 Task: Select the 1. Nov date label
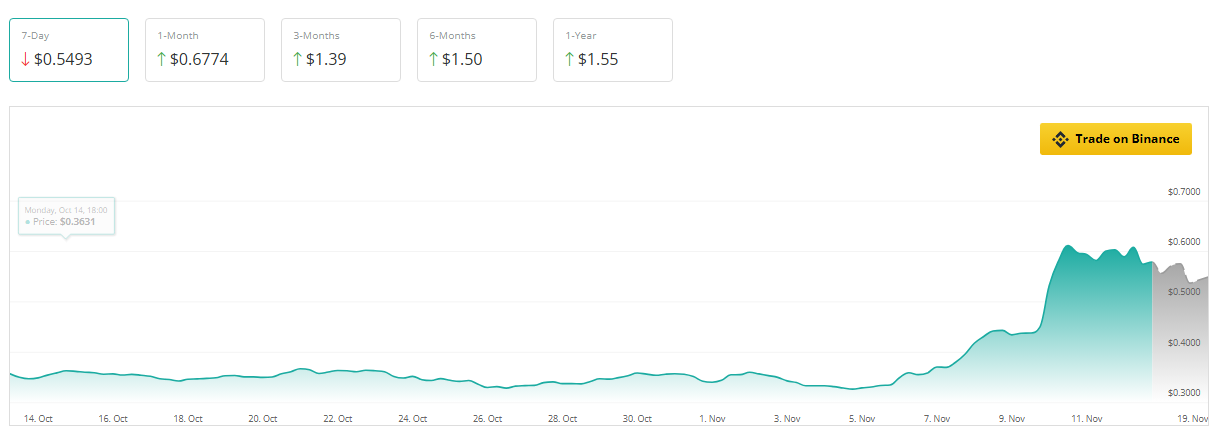(x=712, y=418)
